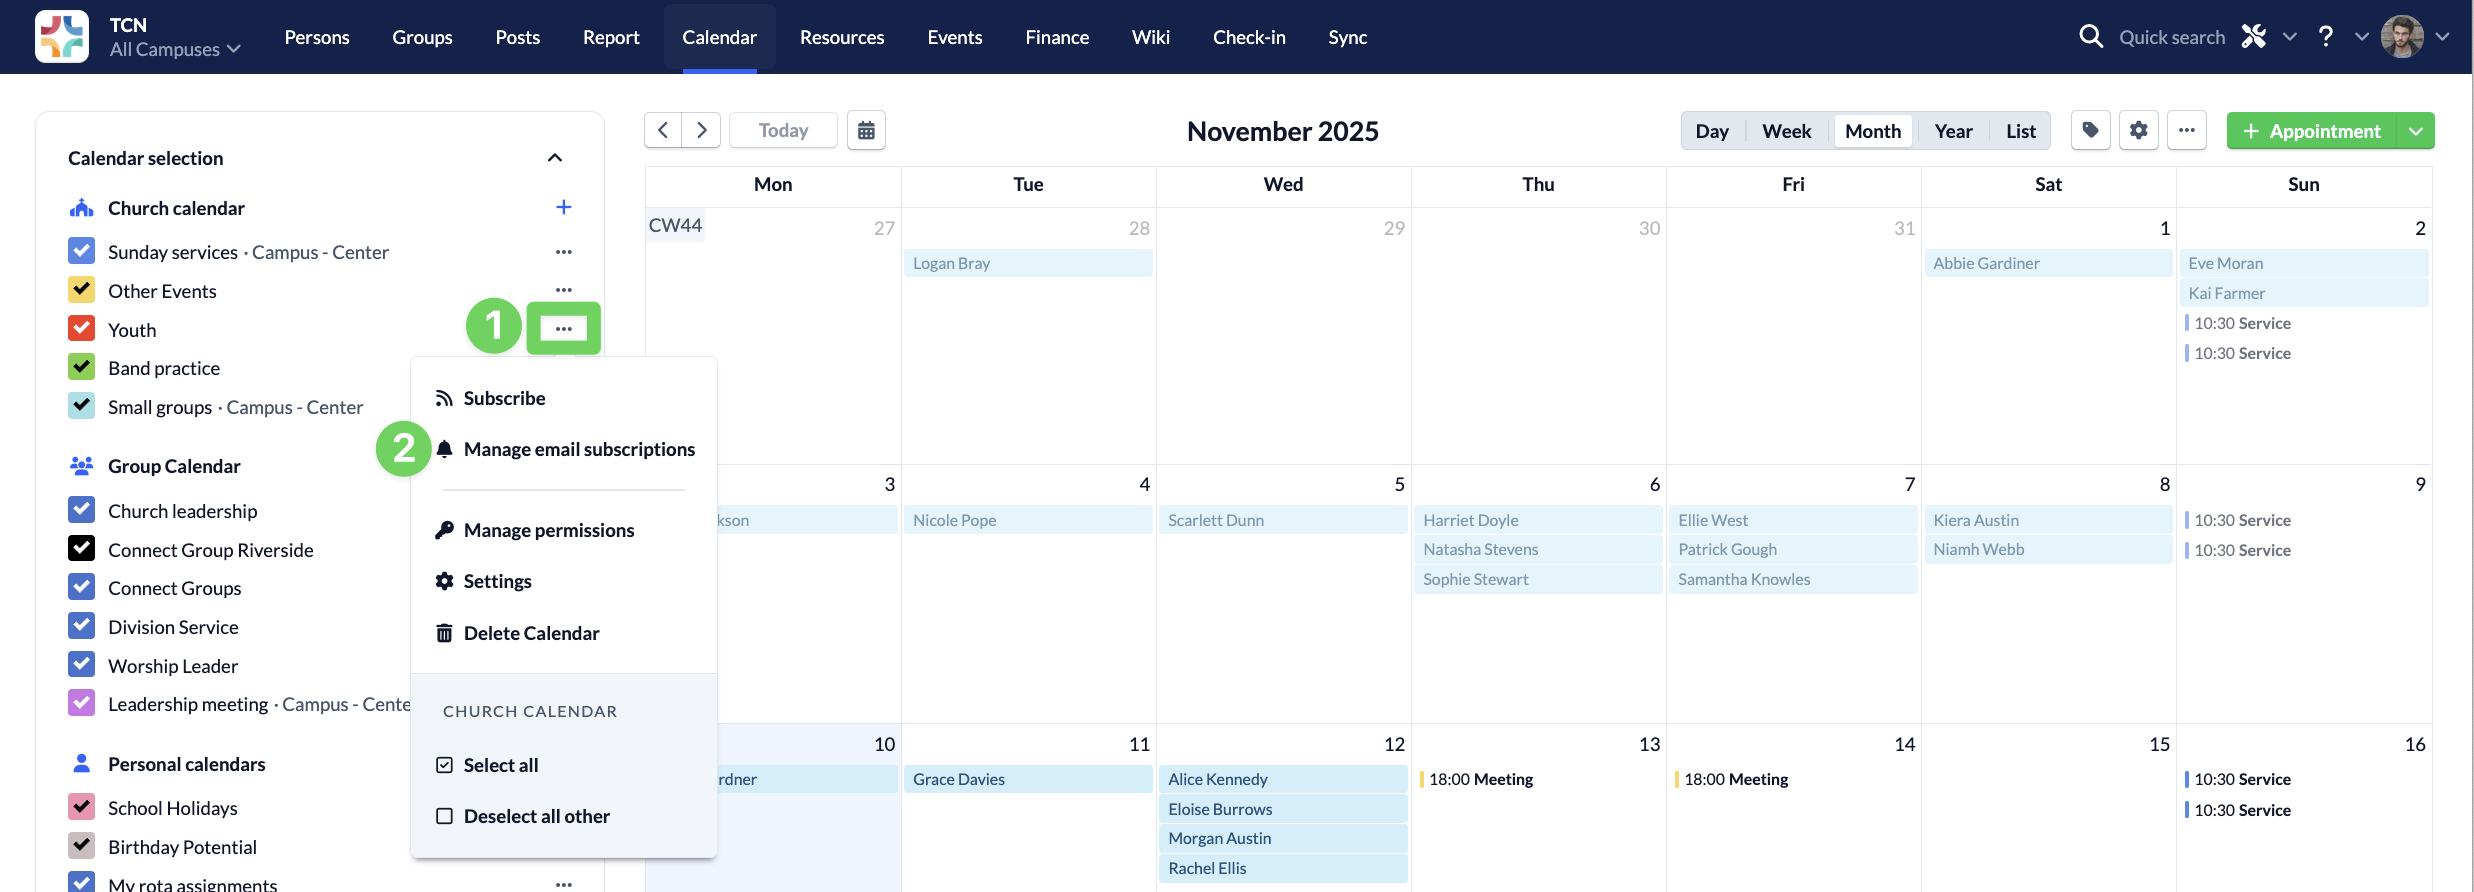Open the tag filter icon
The width and height of the screenshot is (2474, 892).
[x=2090, y=131]
